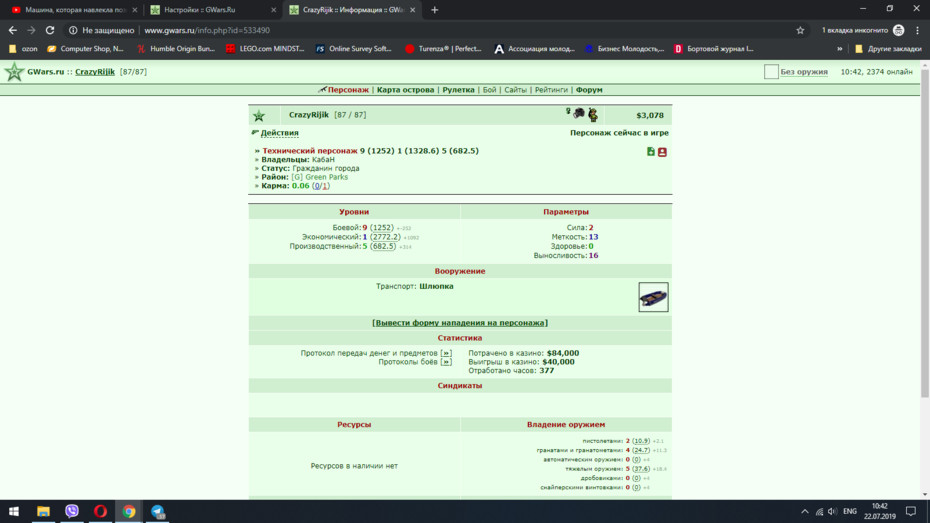
Task: Open the Humble Origin Bundle bookmark
Action: tap(176, 49)
